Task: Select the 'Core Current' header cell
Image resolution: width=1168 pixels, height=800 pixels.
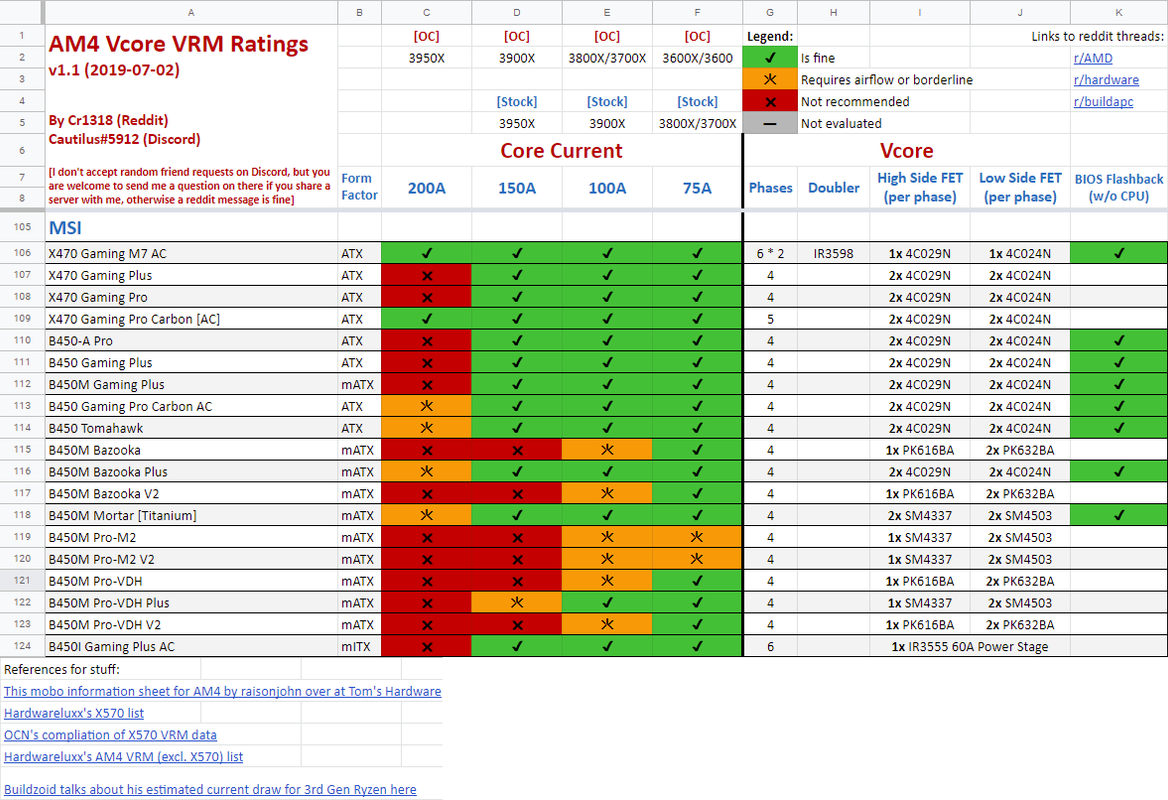Action: [x=562, y=150]
